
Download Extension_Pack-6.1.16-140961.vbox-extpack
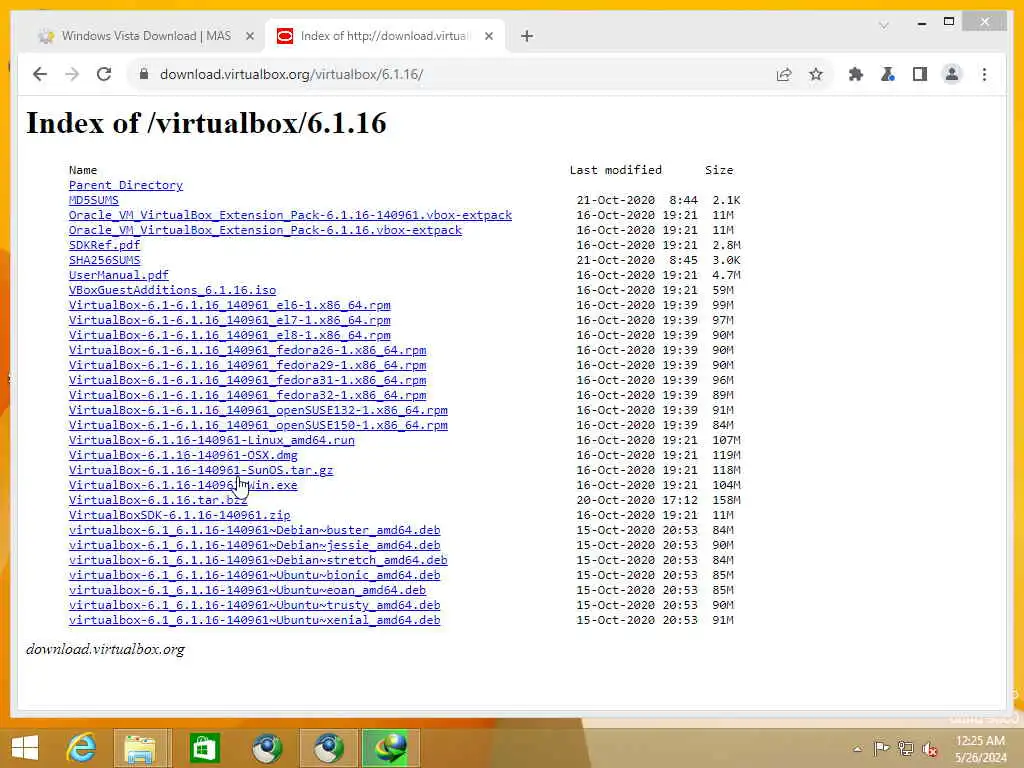point(290,216)
